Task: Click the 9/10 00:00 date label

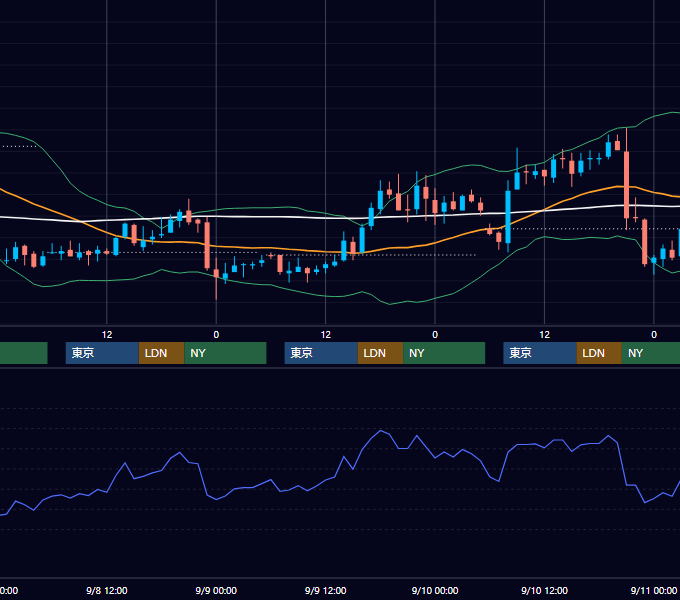Action: click(x=435, y=591)
